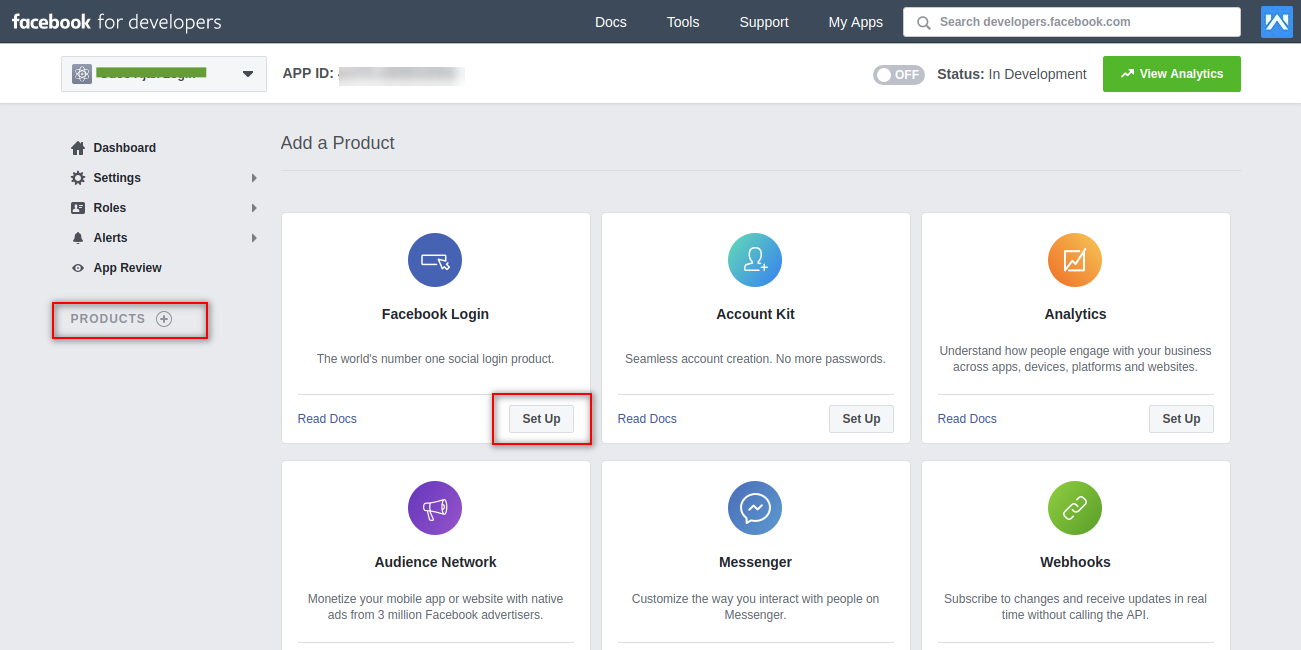Click the Facebook Login card title

pos(435,314)
